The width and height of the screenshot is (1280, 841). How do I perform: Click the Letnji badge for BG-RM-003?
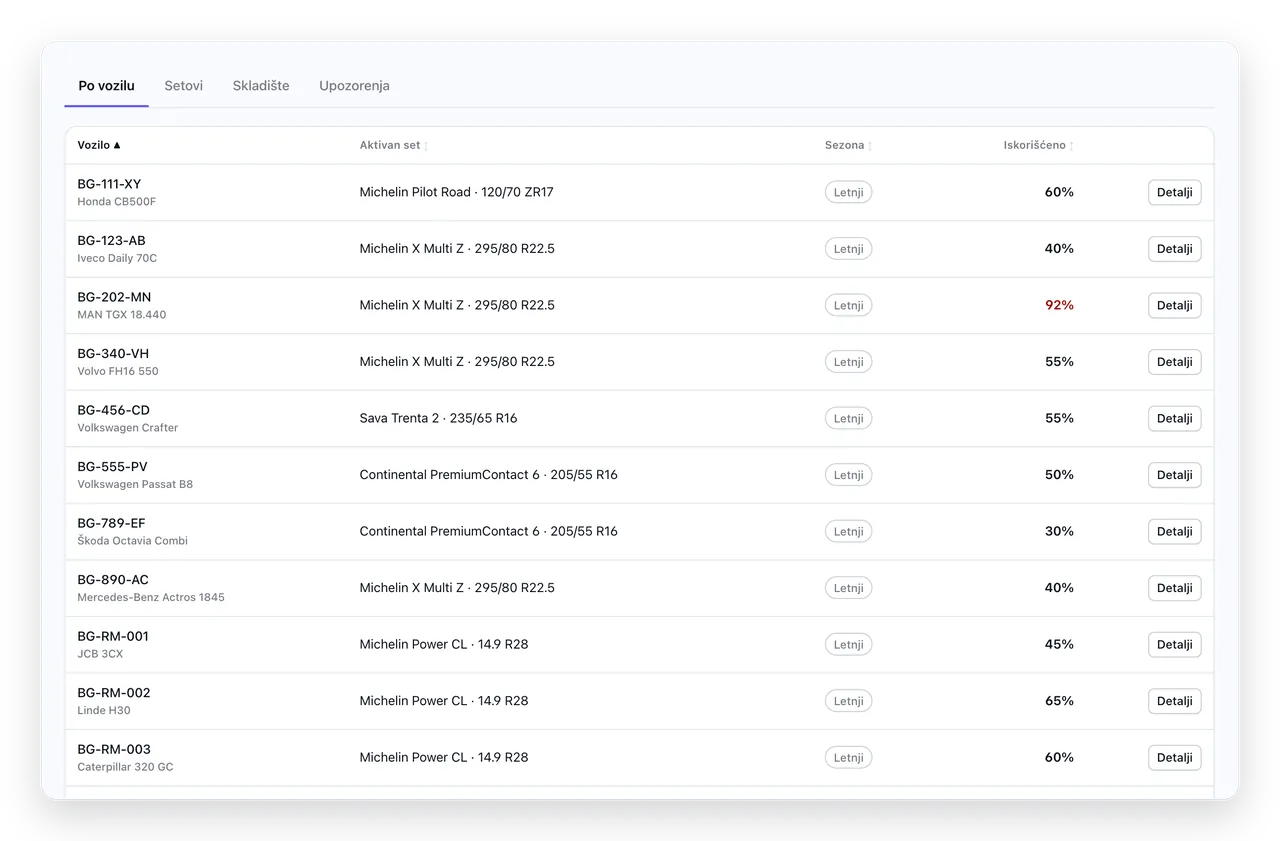click(x=848, y=757)
